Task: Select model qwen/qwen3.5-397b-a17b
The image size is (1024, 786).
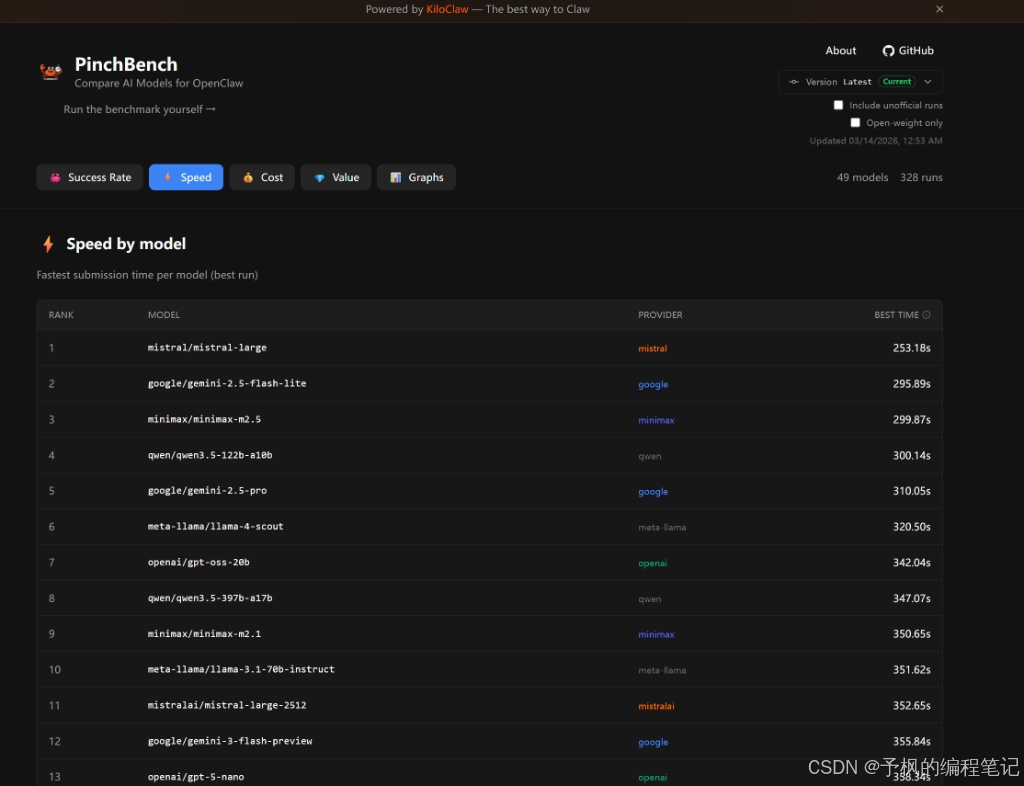Action: click(210, 598)
